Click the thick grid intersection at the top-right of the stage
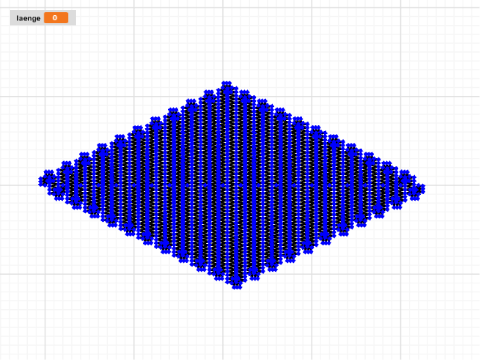 pos(401,8)
